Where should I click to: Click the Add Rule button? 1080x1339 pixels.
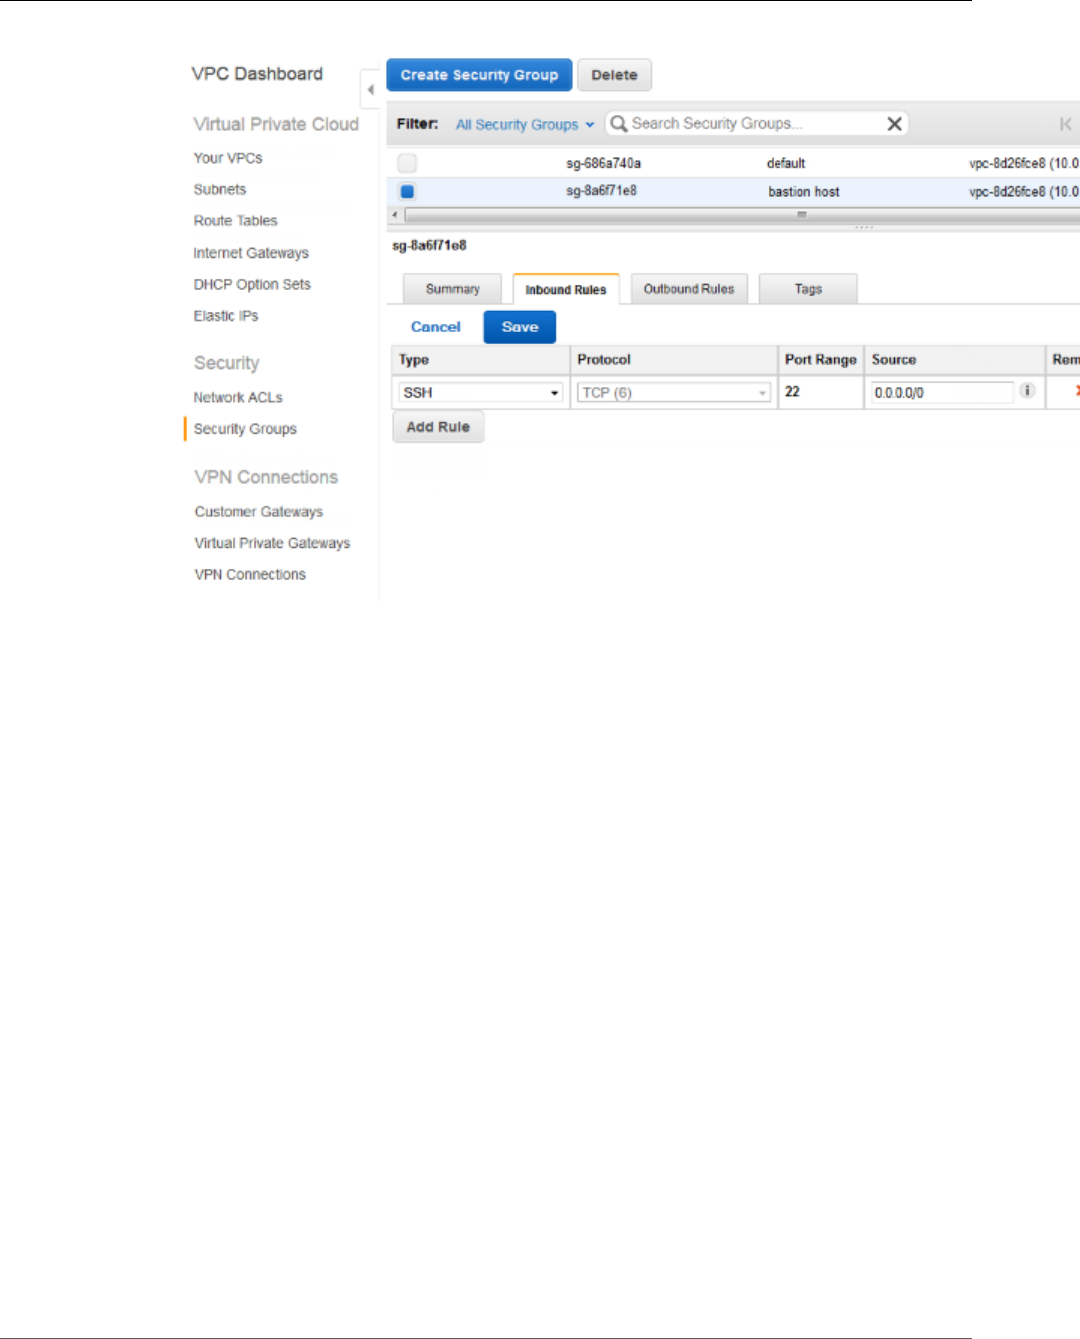tap(438, 427)
